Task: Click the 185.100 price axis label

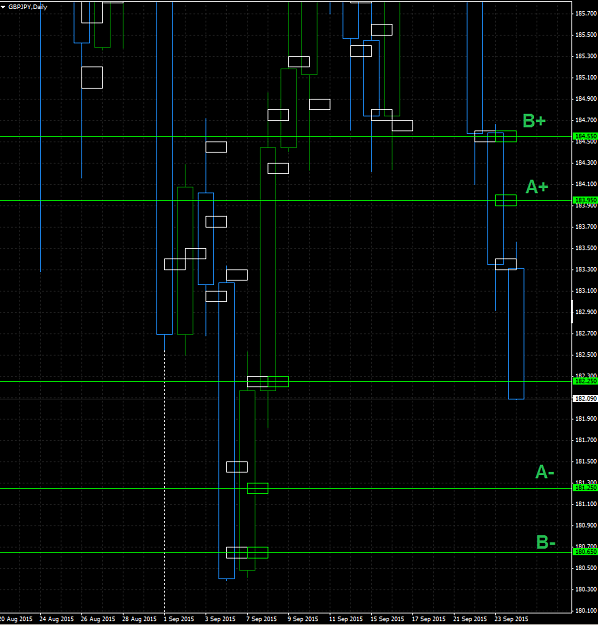Action: pyautogui.click(x=586, y=78)
